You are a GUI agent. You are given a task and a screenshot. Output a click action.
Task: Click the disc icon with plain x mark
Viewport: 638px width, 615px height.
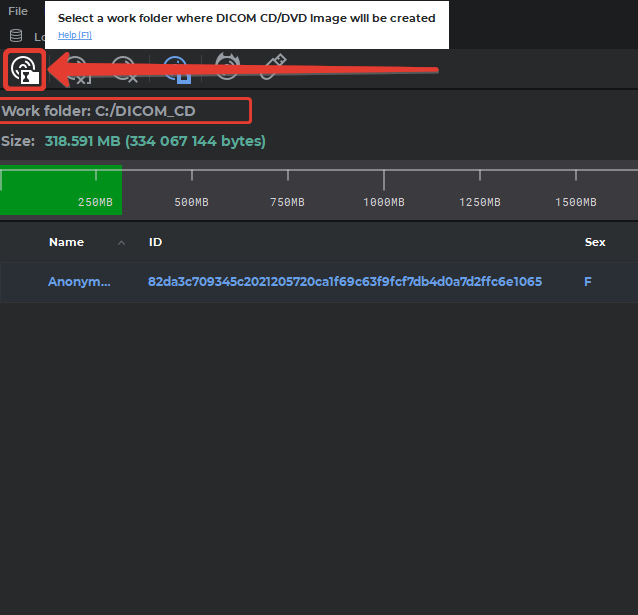125,69
